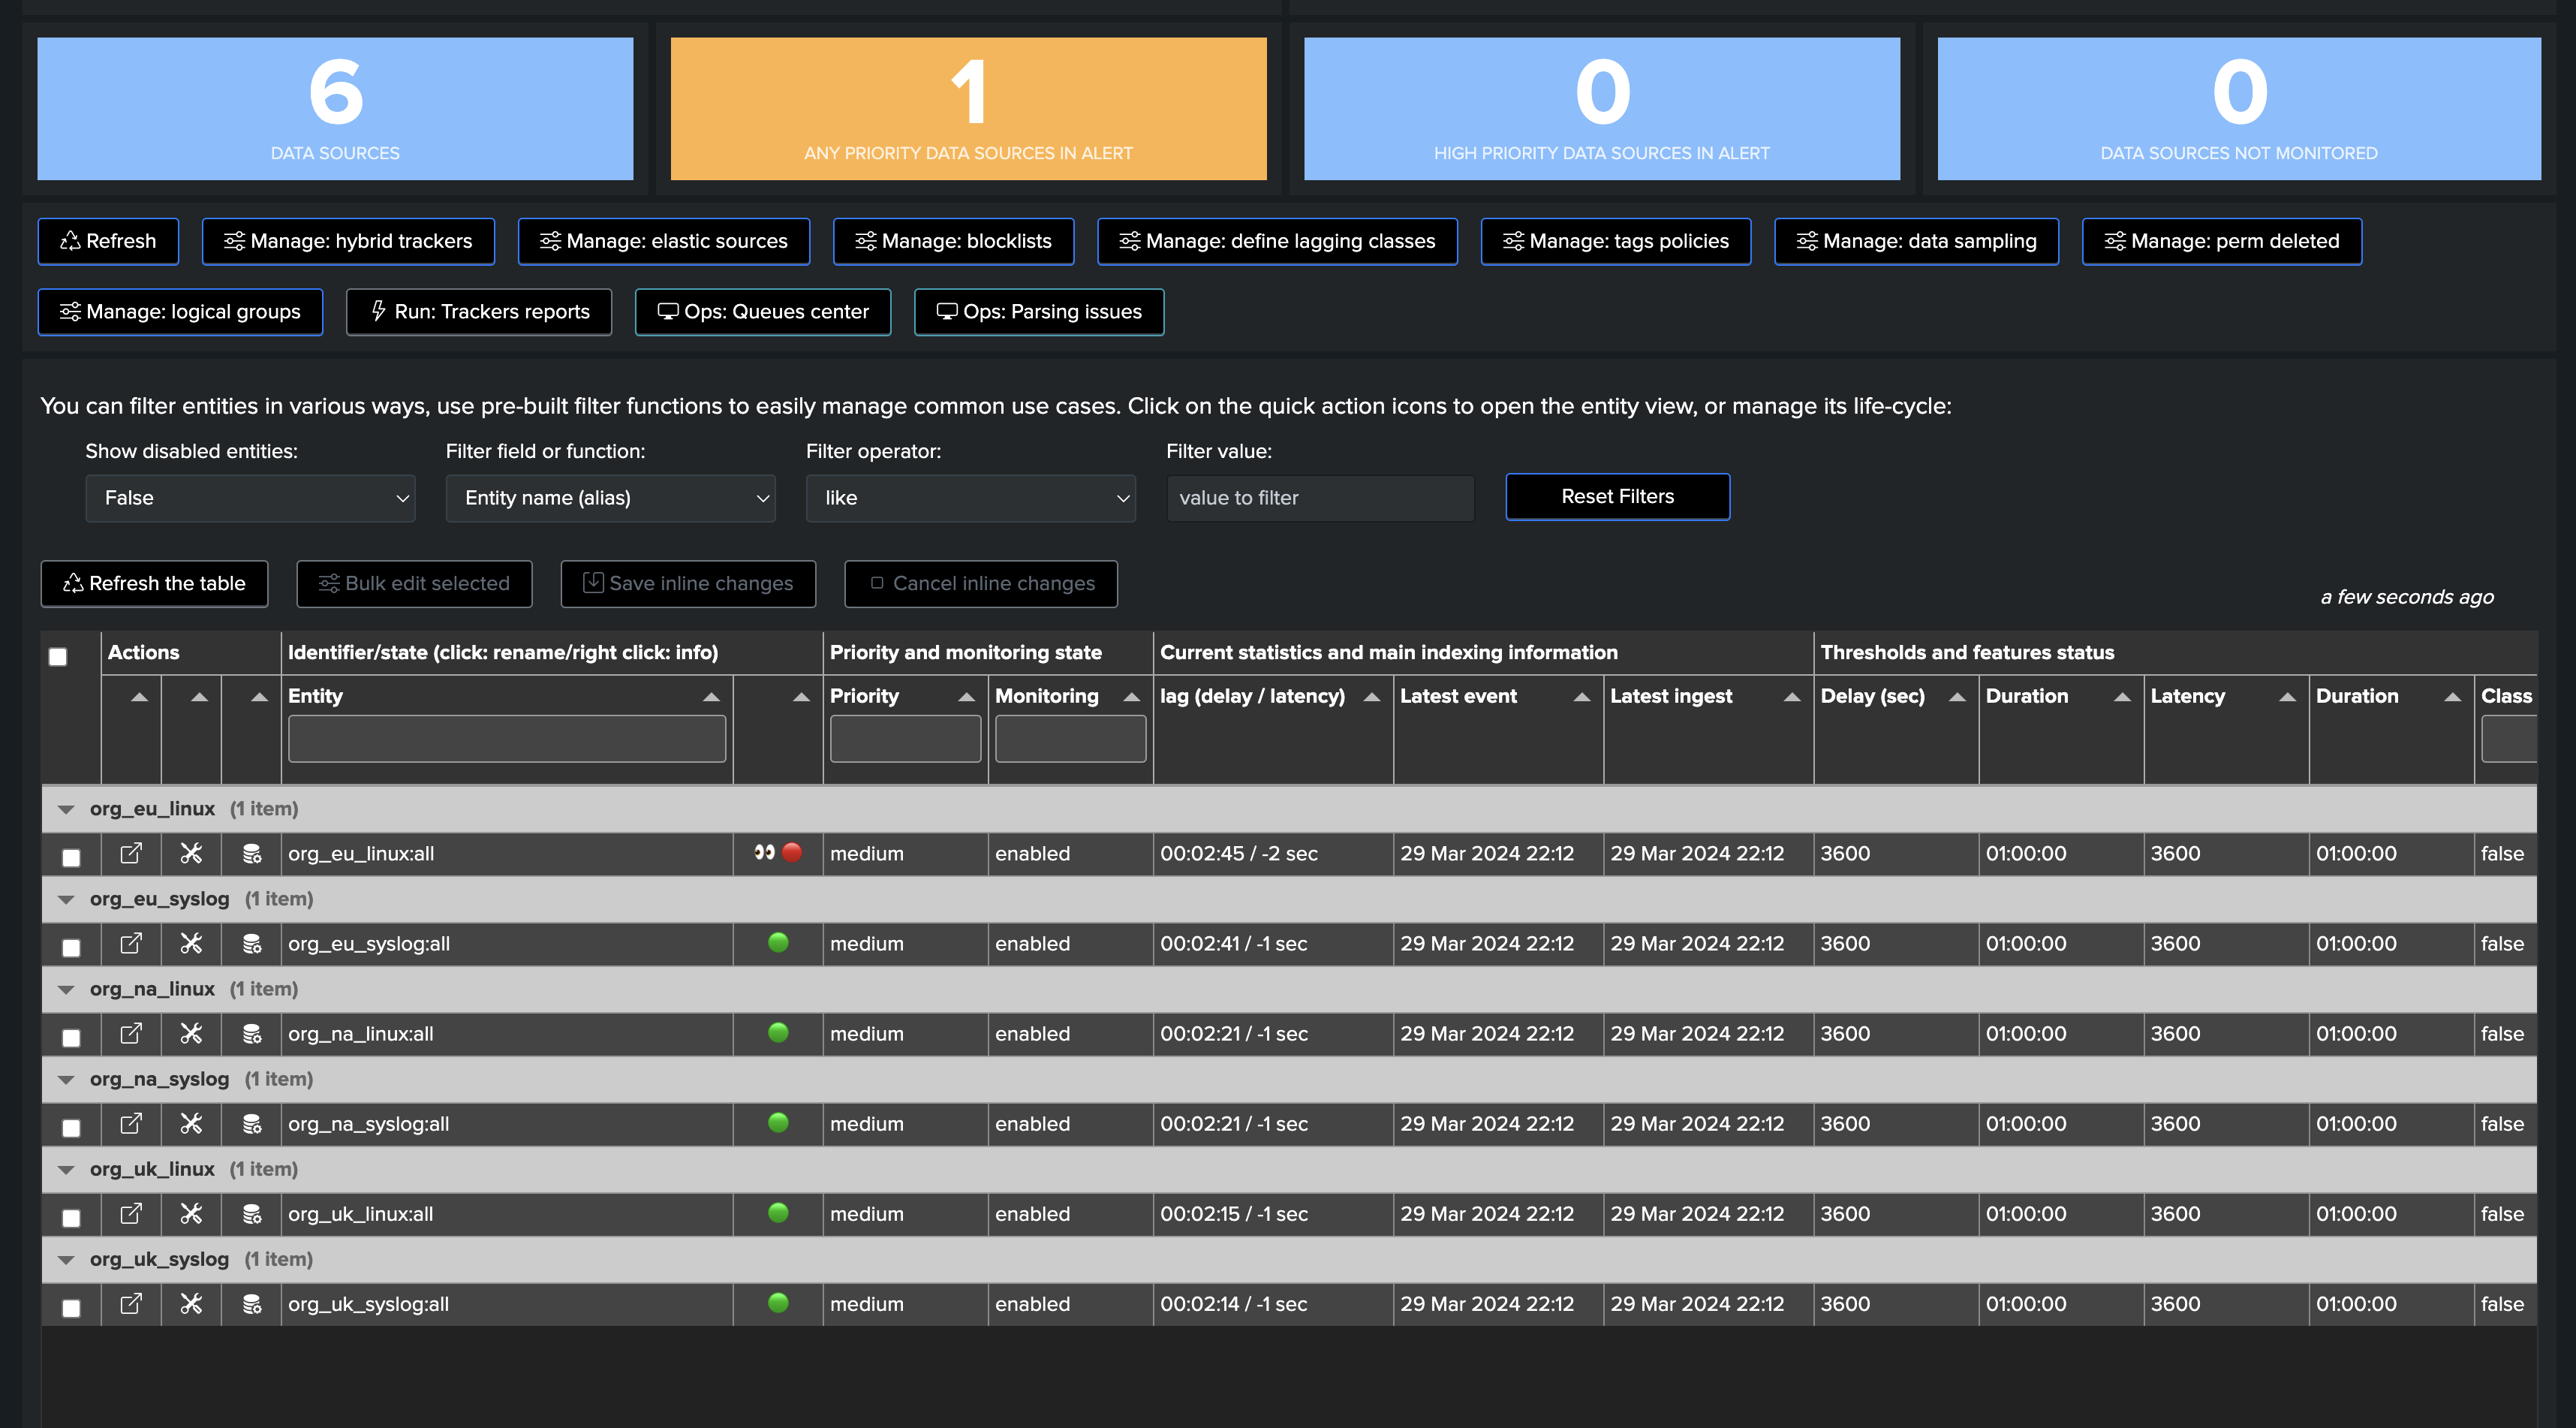Click red alert status dot for org_eu_linux:all
2576x1428 pixels.
pos(792,852)
